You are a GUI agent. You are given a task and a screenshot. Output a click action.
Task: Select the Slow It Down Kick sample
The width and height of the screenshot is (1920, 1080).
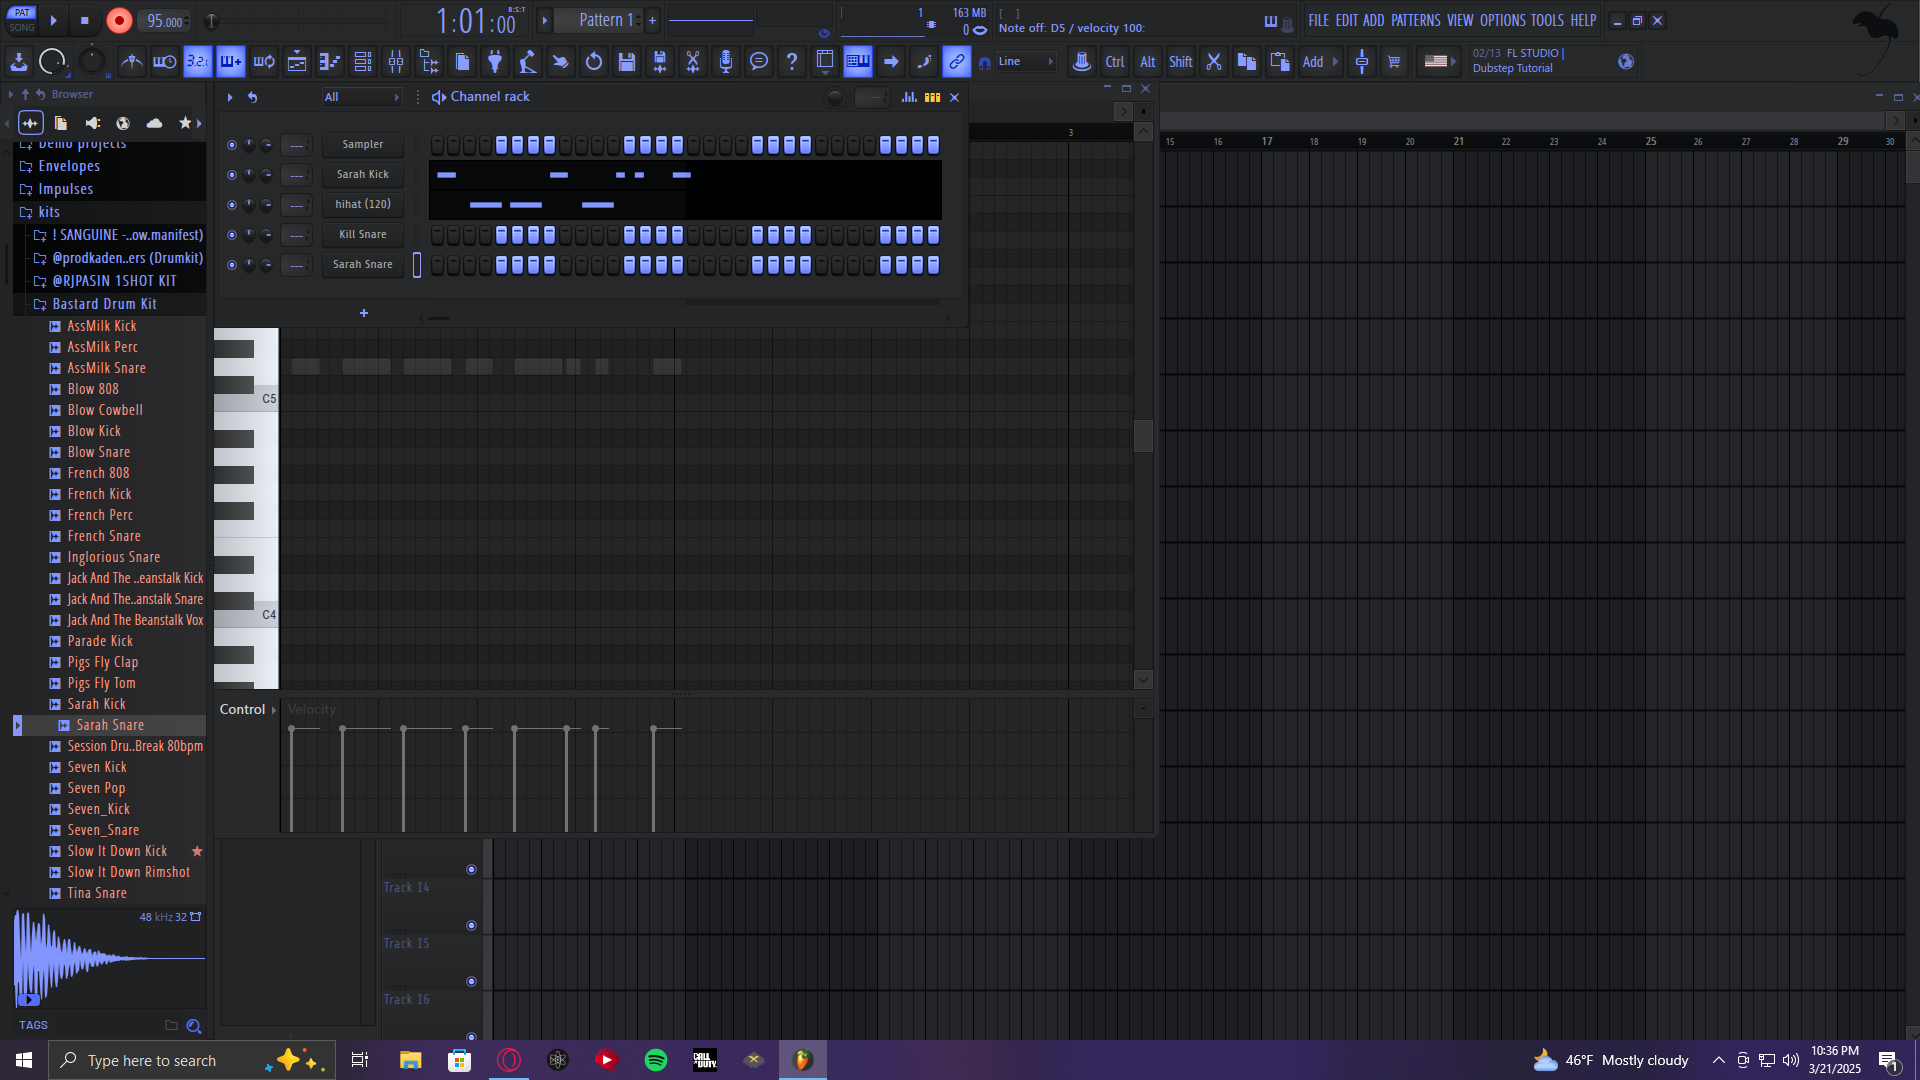(x=117, y=851)
